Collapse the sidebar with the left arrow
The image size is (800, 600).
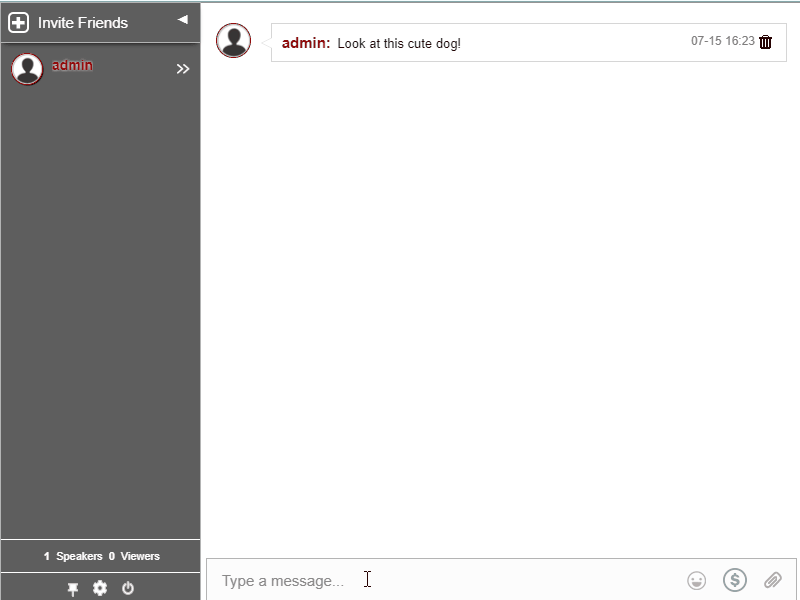click(182, 18)
